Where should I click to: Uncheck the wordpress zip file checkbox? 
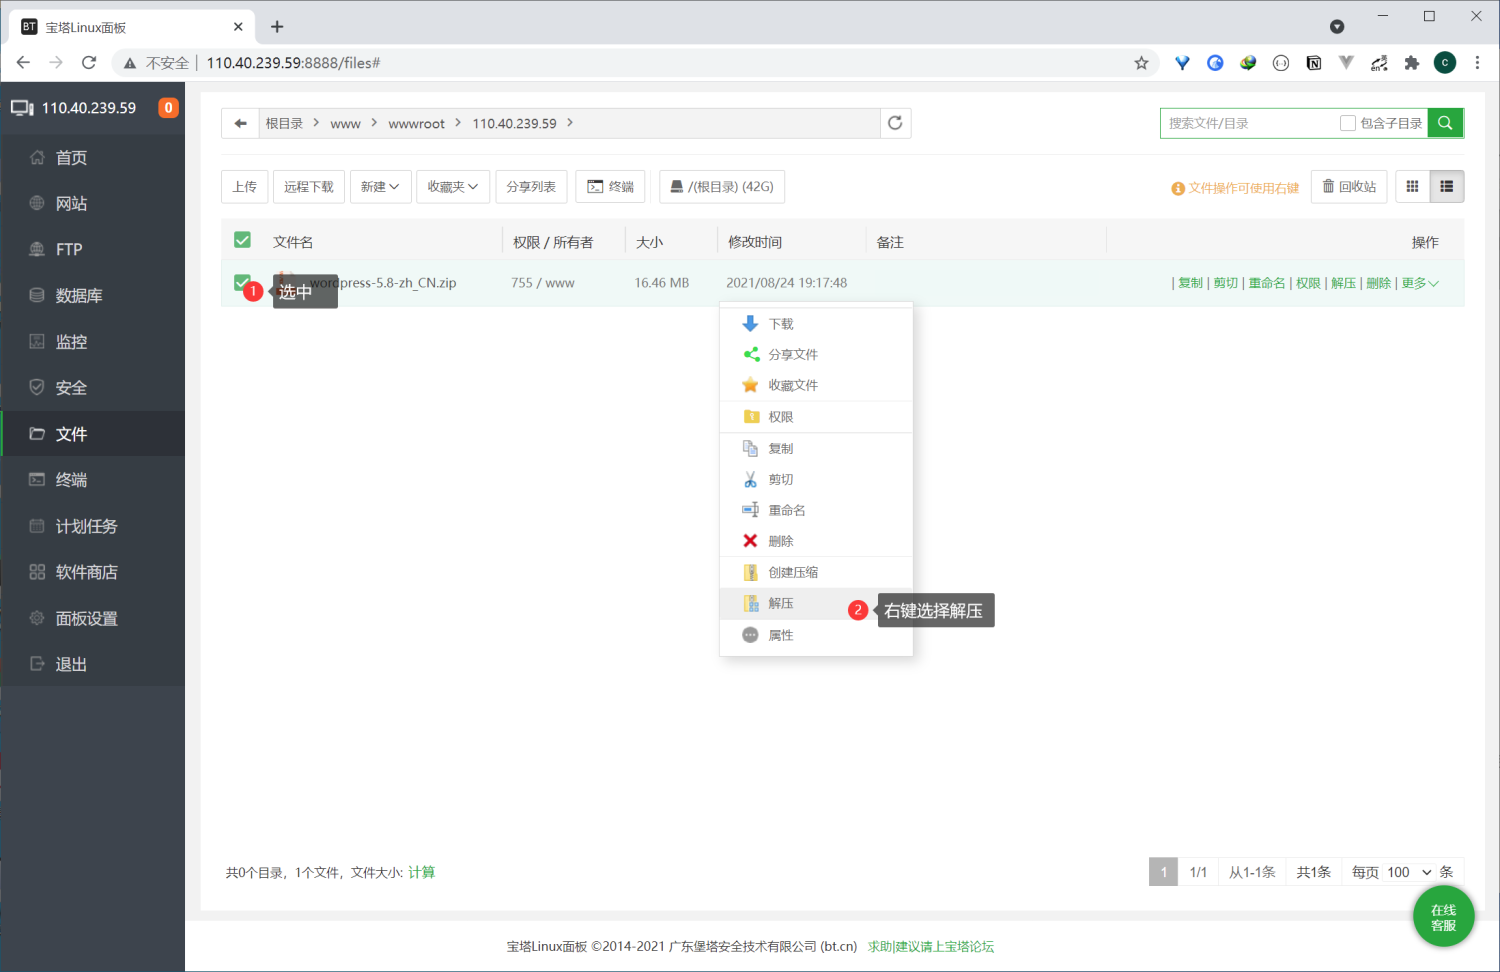point(242,282)
